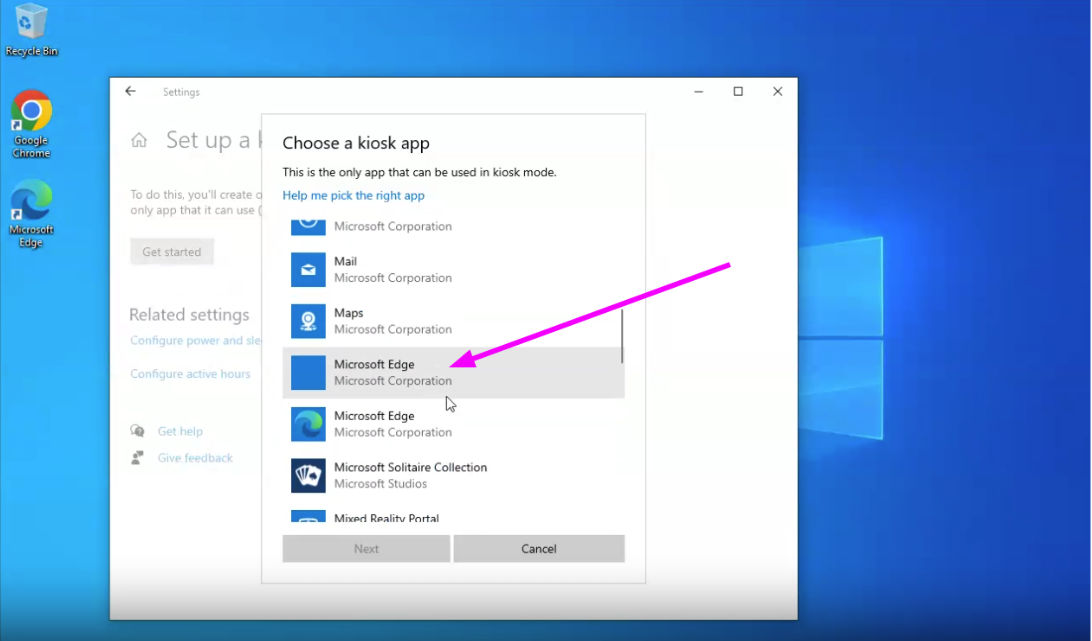Pick the Mixed Reality Portal entry
The image size is (1092, 641).
[386, 517]
